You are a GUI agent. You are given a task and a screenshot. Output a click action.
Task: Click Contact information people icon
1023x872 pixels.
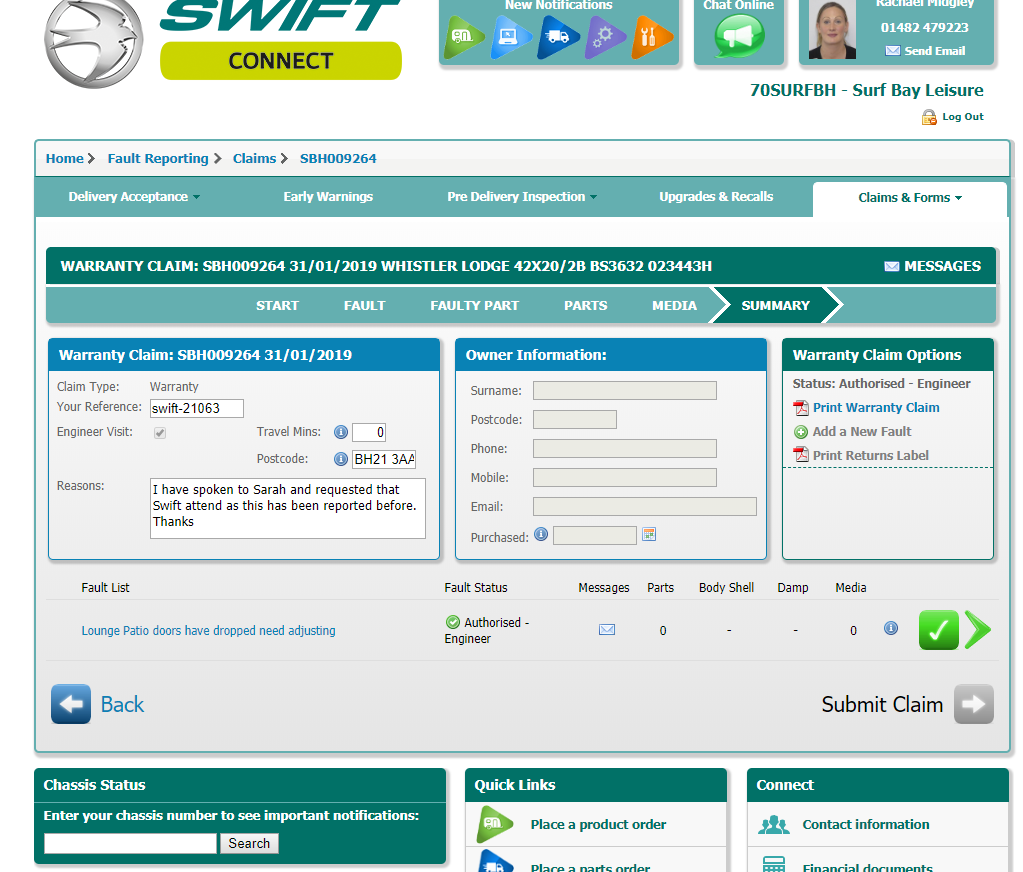(774, 825)
